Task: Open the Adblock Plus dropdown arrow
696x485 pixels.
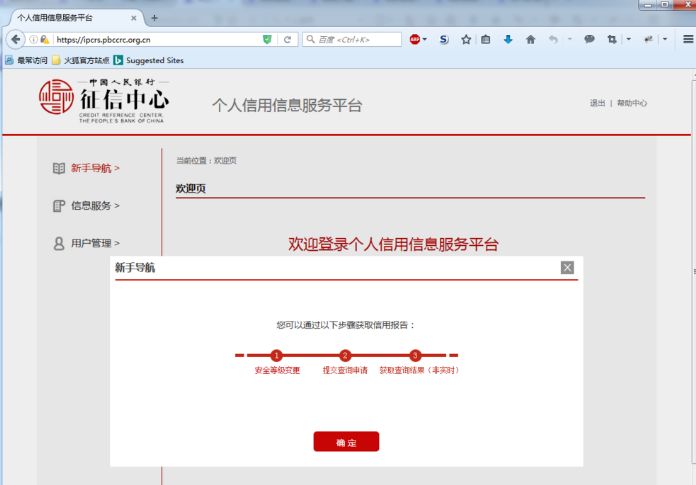Action: [425, 40]
